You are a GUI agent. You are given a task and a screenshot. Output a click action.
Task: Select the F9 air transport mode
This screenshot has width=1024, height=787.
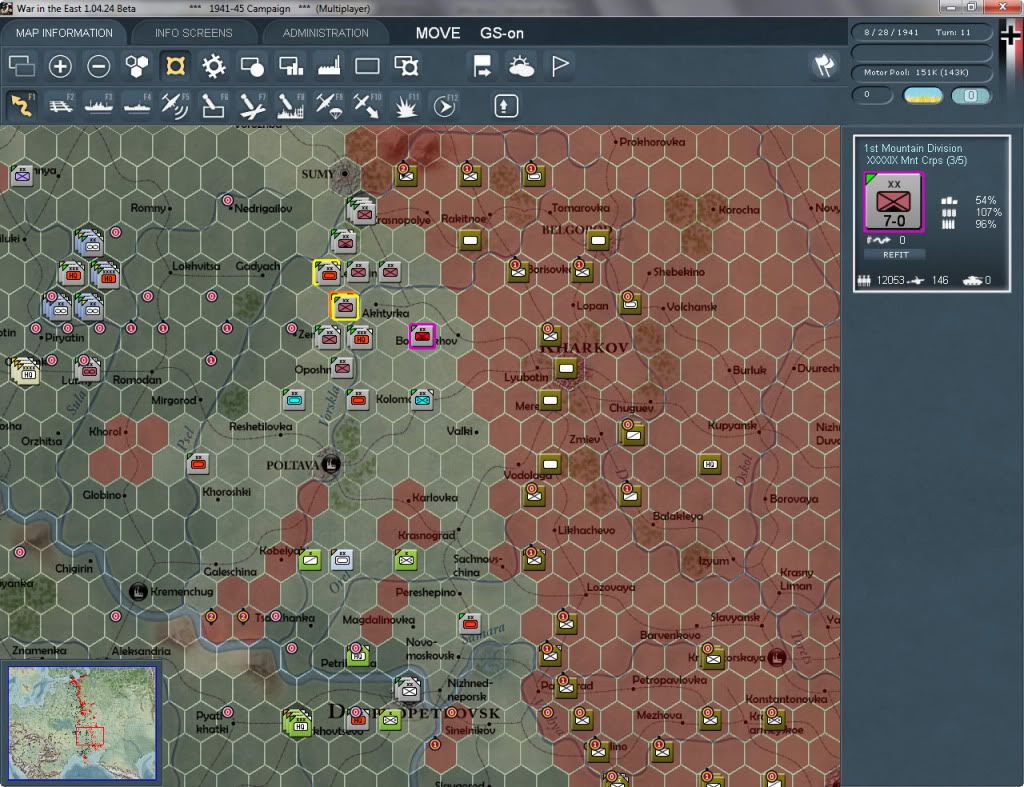(329, 106)
